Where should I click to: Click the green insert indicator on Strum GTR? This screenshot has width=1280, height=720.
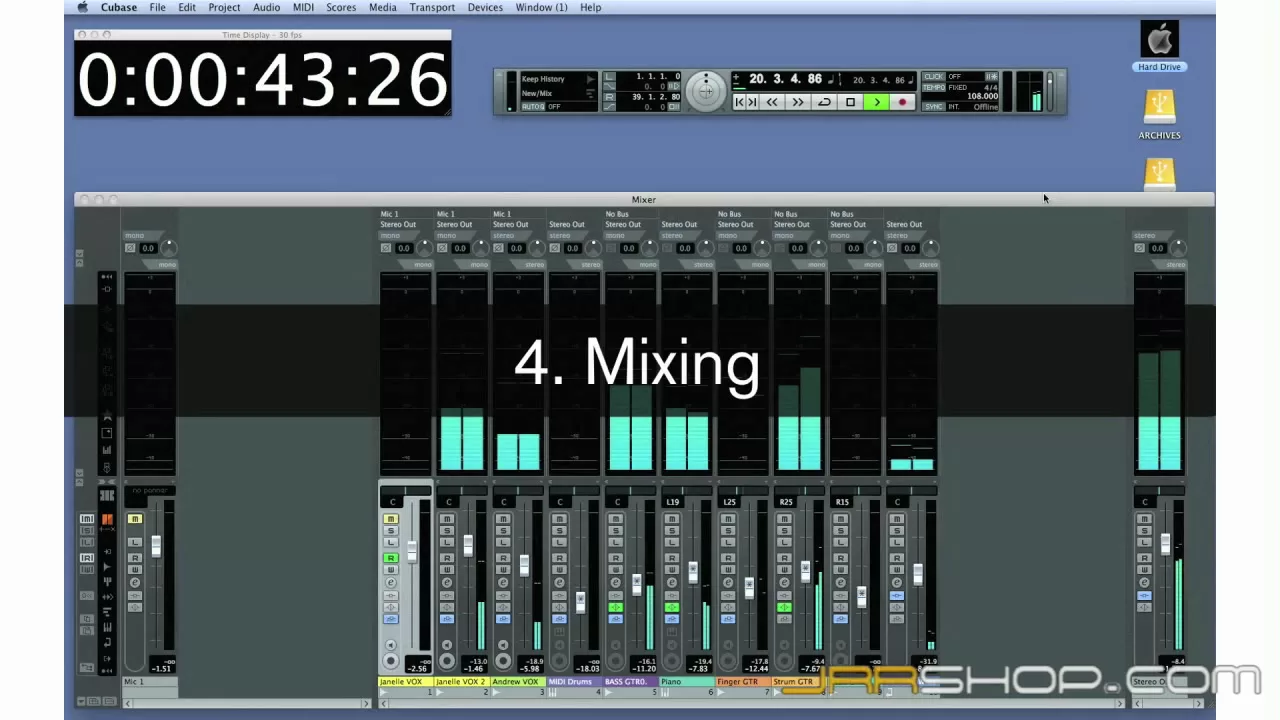[784, 607]
